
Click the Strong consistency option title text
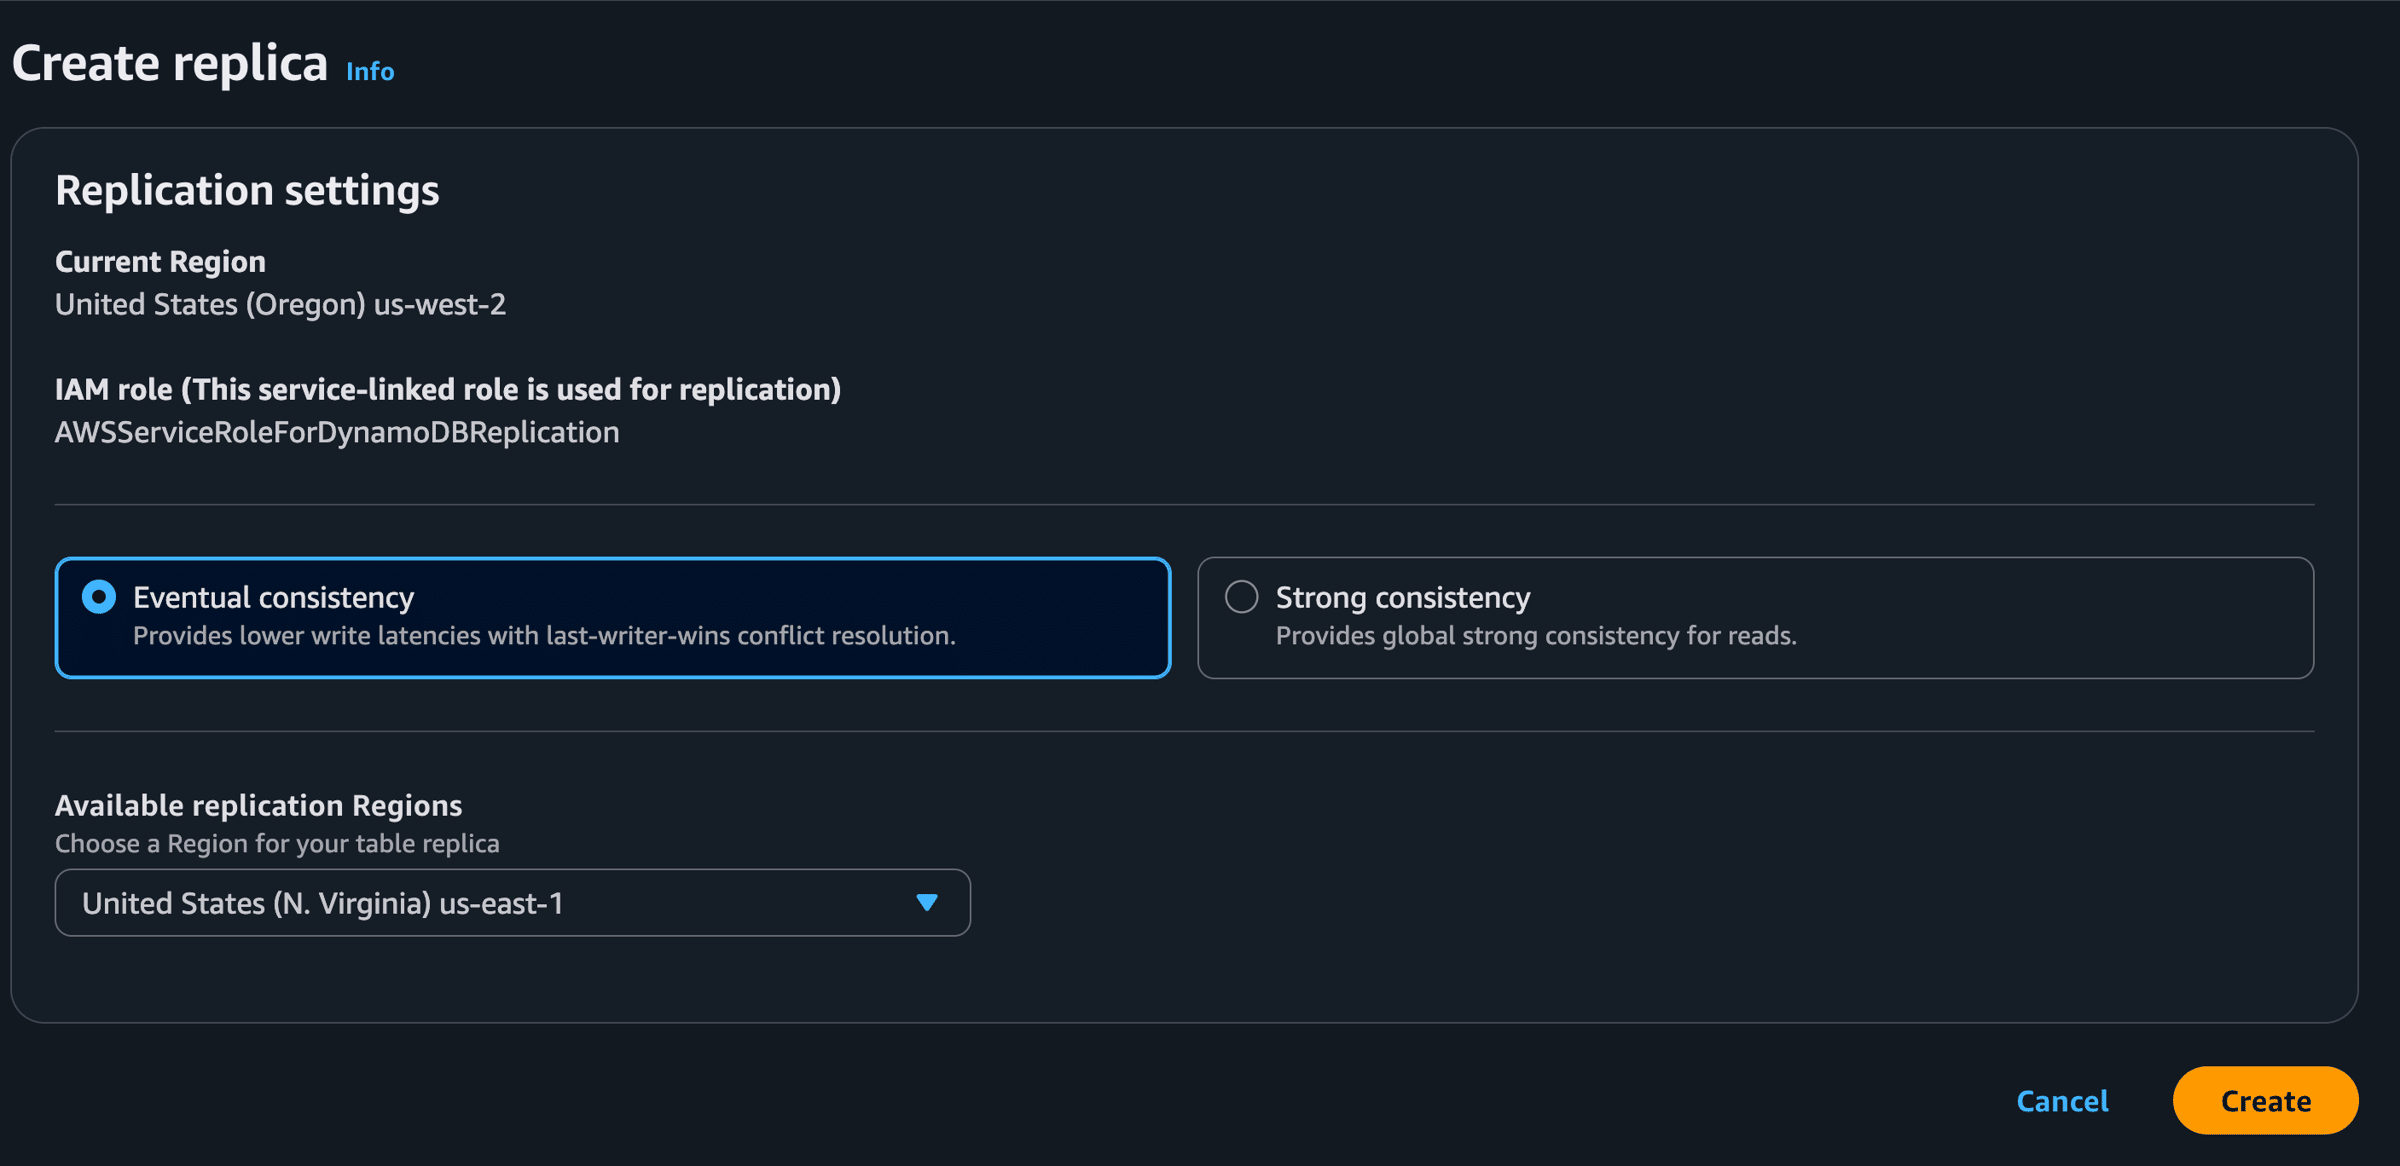pos(1402,598)
